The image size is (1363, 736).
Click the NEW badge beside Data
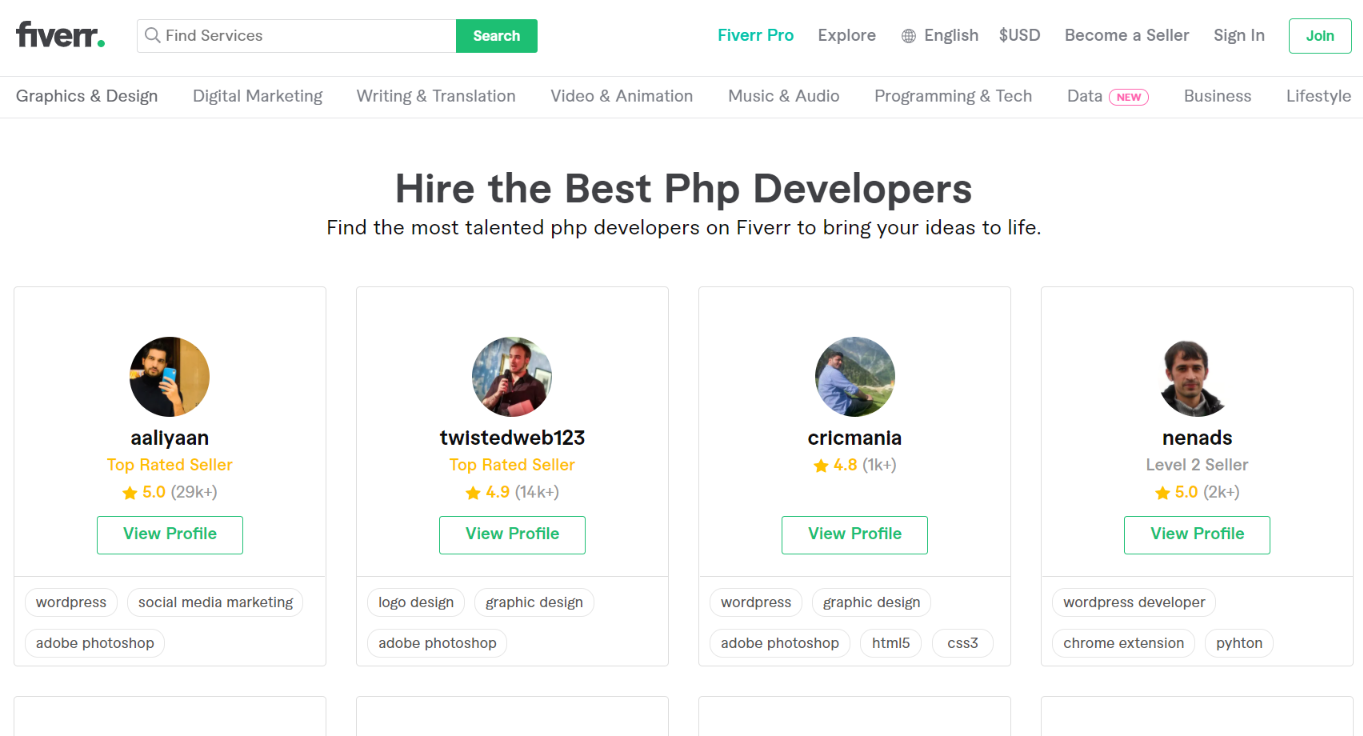click(x=1129, y=97)
